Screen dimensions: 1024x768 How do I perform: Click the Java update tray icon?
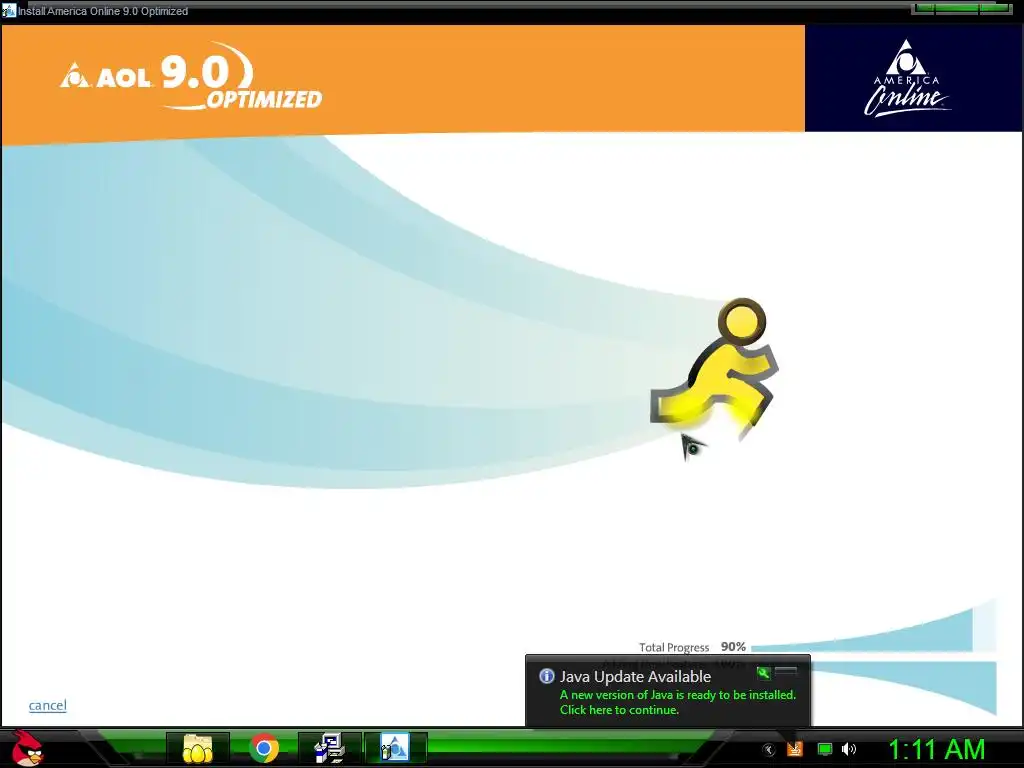[x=794, y=748]
